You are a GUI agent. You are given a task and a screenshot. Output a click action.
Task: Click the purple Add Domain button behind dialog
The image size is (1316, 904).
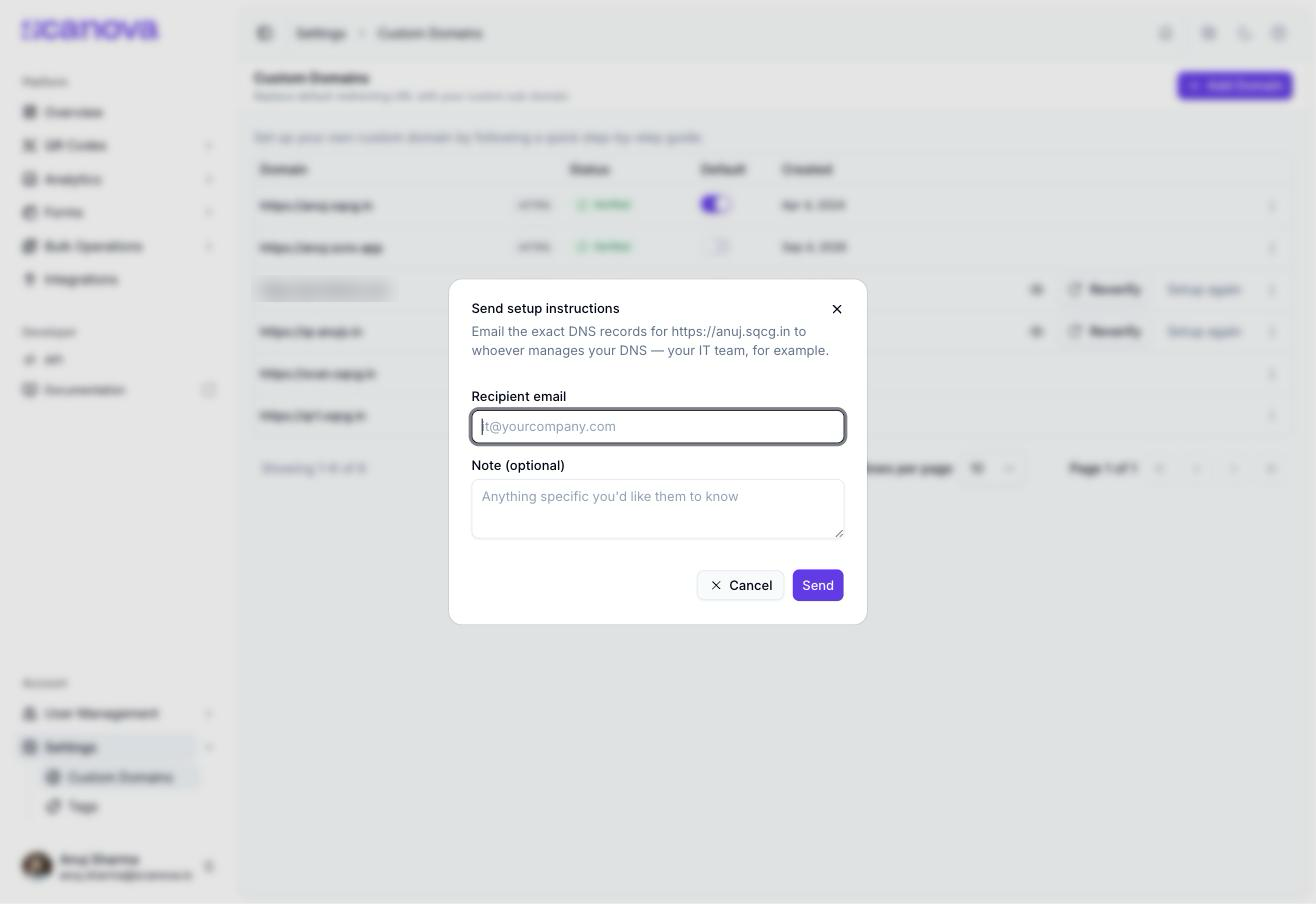click(x=1234, y=85)
